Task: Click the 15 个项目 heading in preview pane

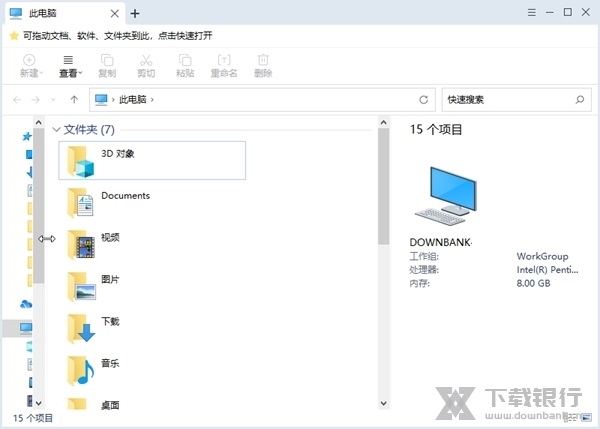Action: coord(436,130)
